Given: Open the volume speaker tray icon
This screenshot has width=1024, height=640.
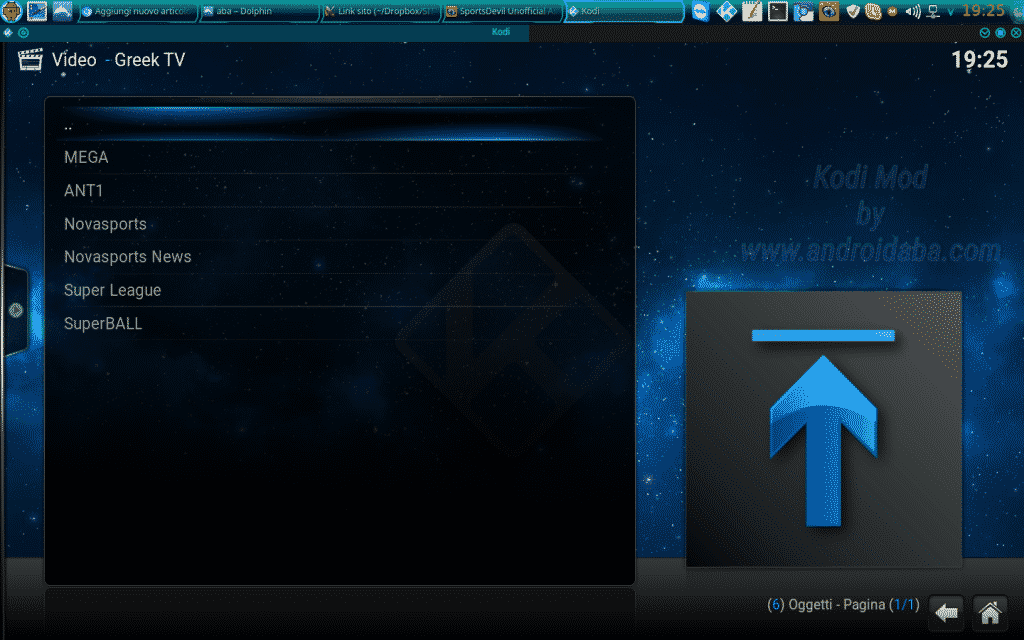Looking at the screenshot, I should [x=913, y=11].
